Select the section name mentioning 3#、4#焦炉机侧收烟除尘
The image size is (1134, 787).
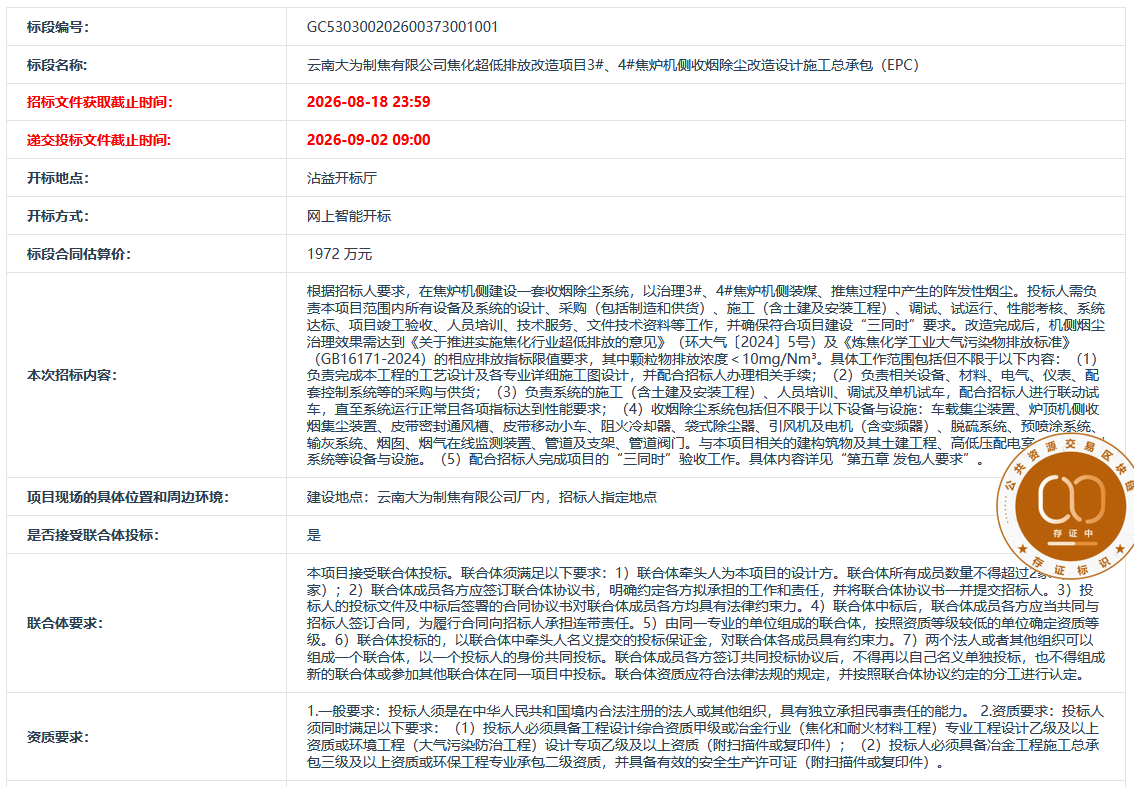[x=613, y=65]
